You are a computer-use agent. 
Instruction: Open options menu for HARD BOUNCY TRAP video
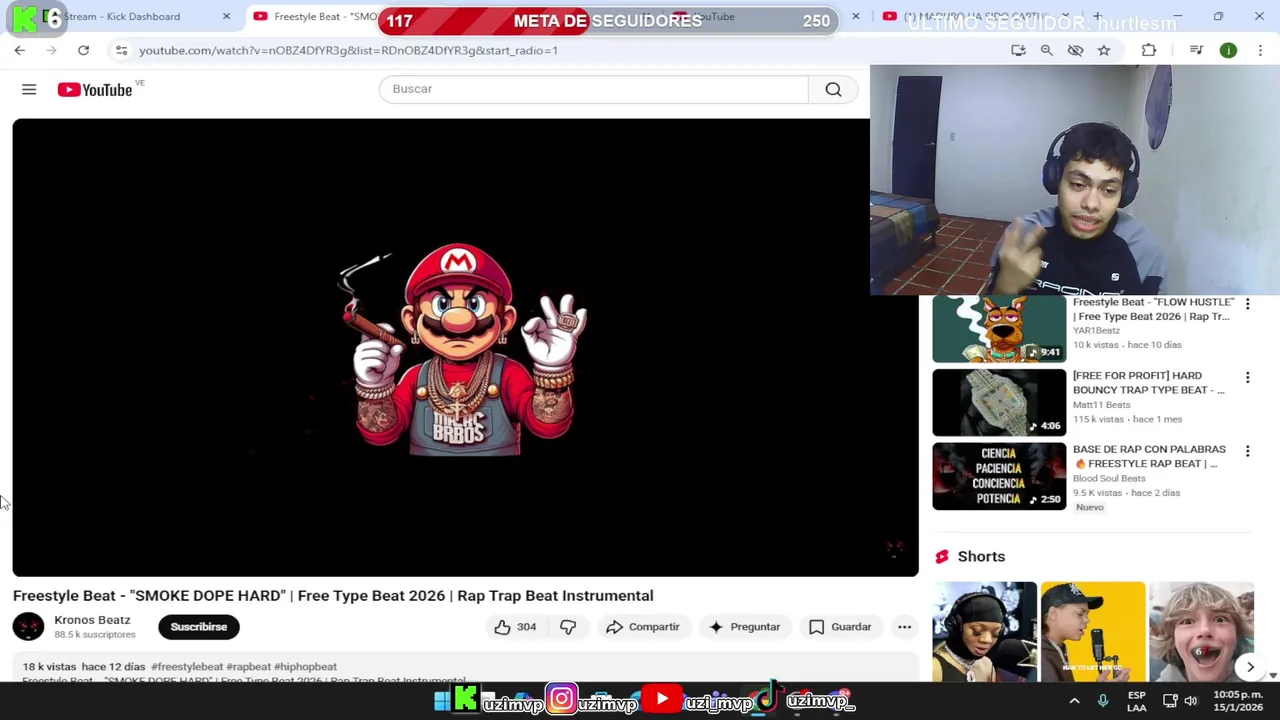pos(1247,378)
